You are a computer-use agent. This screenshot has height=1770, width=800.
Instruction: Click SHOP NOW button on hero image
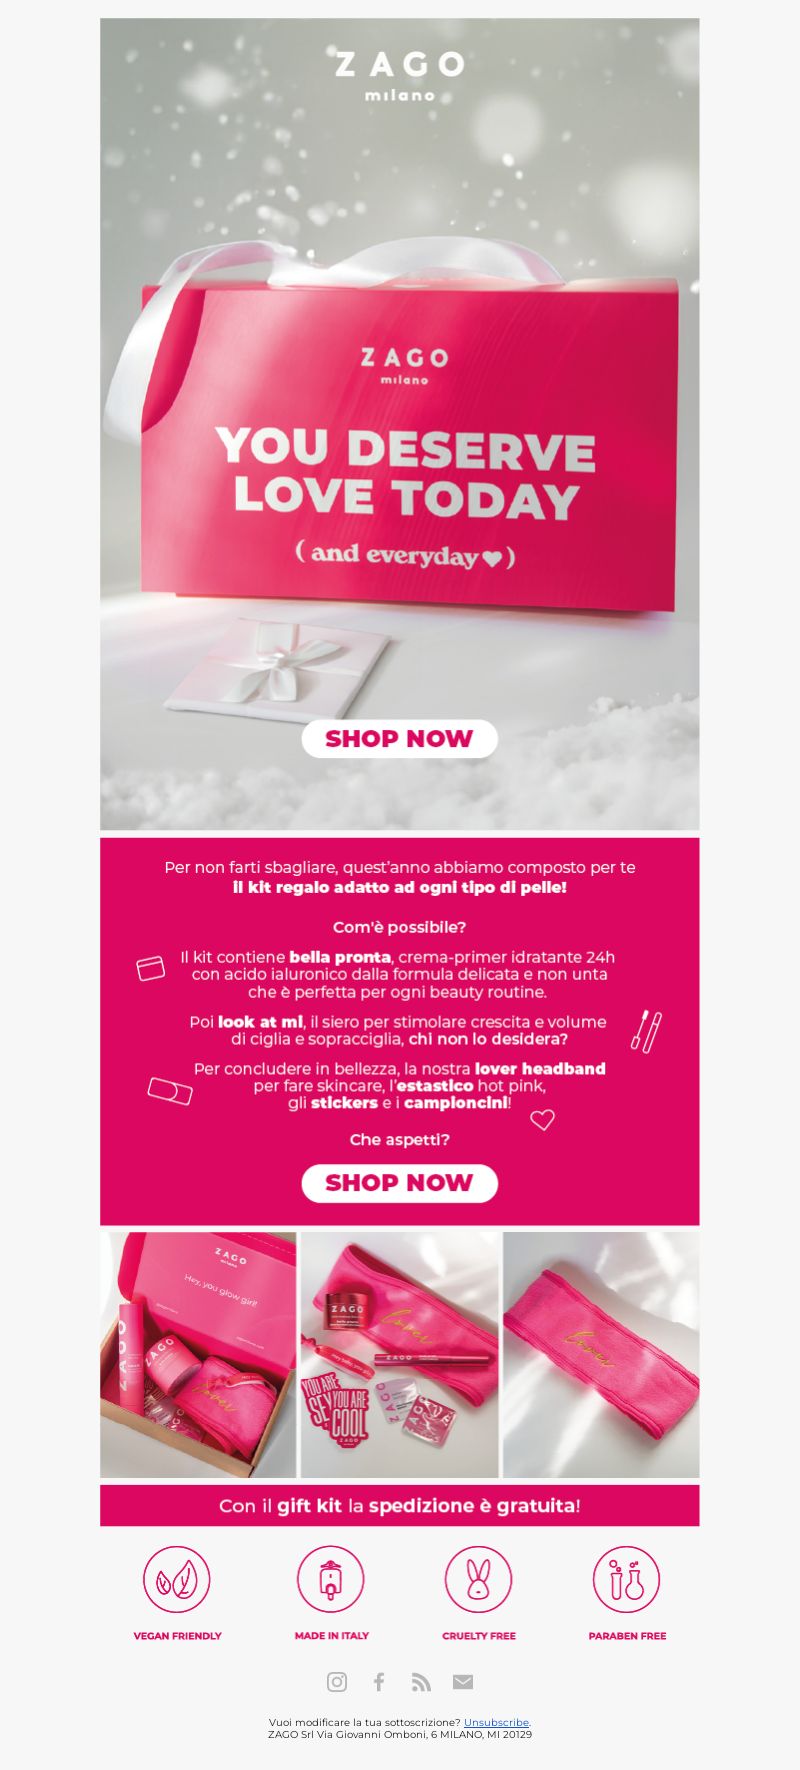[x=399, y=739]
